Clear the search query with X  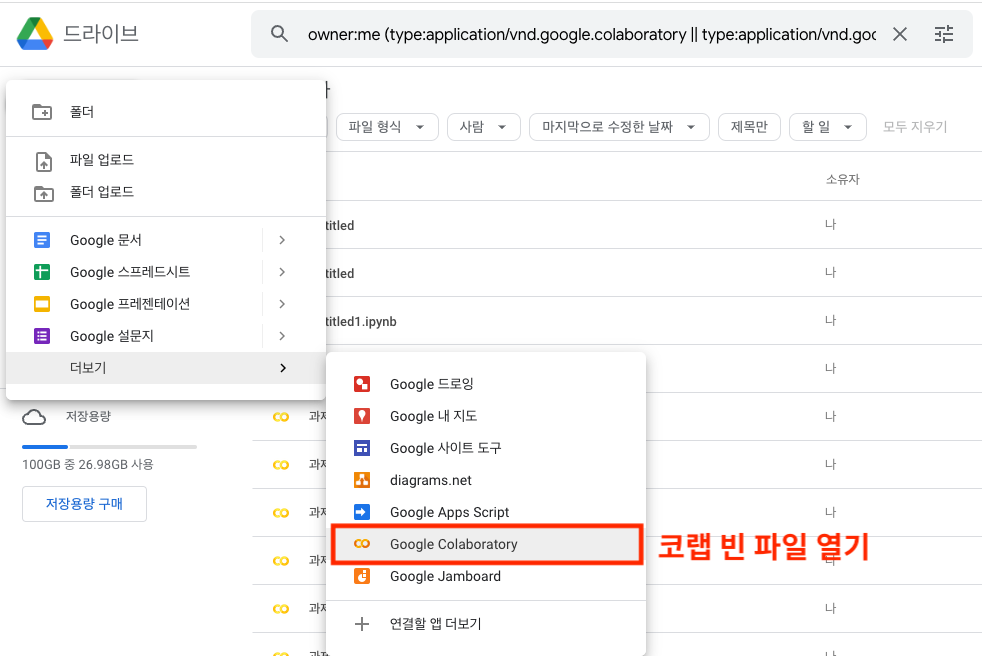(x=900, y=34)
